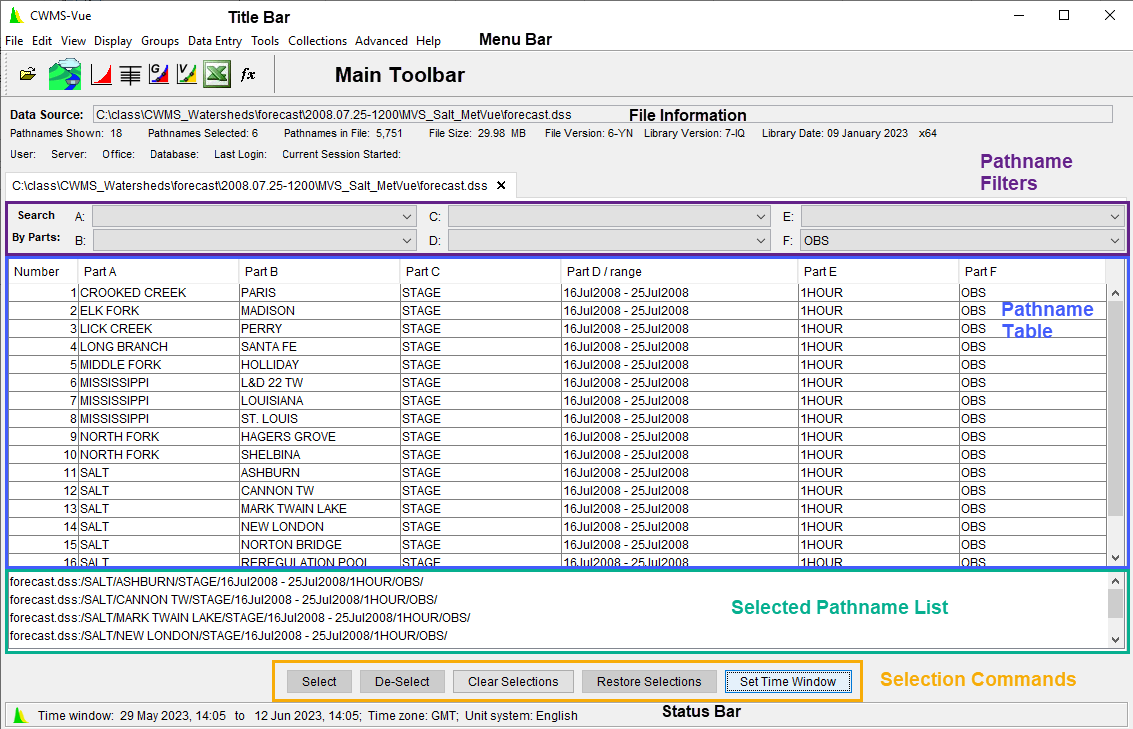Click the status bar green sail icon
Viewport: 1133px width, 729px height.
point(20,715)
